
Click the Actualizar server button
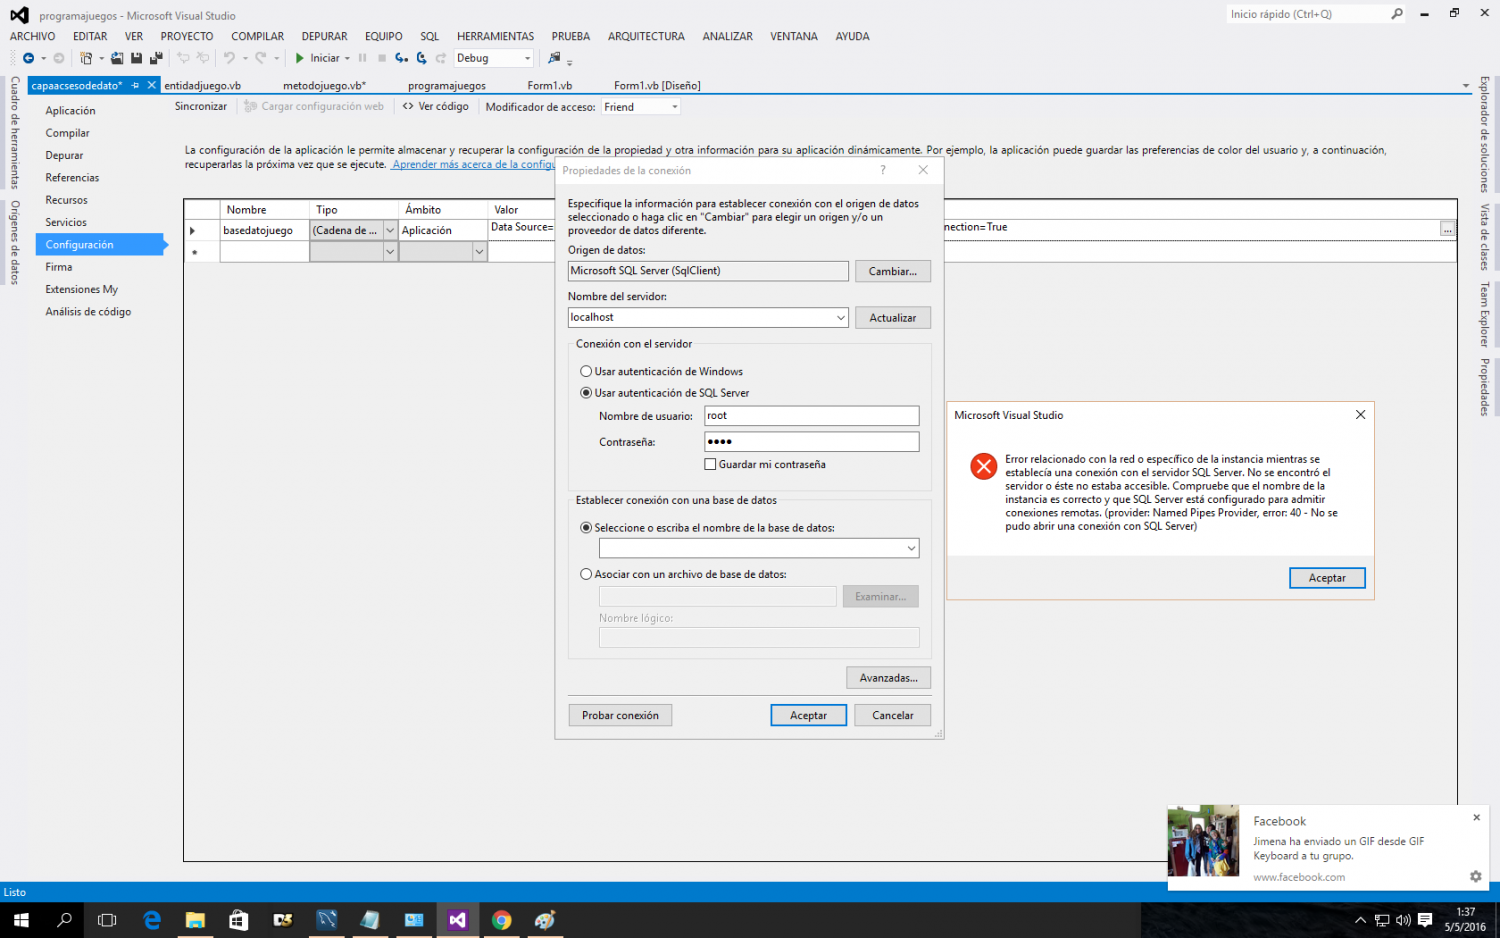click(892, 317)
